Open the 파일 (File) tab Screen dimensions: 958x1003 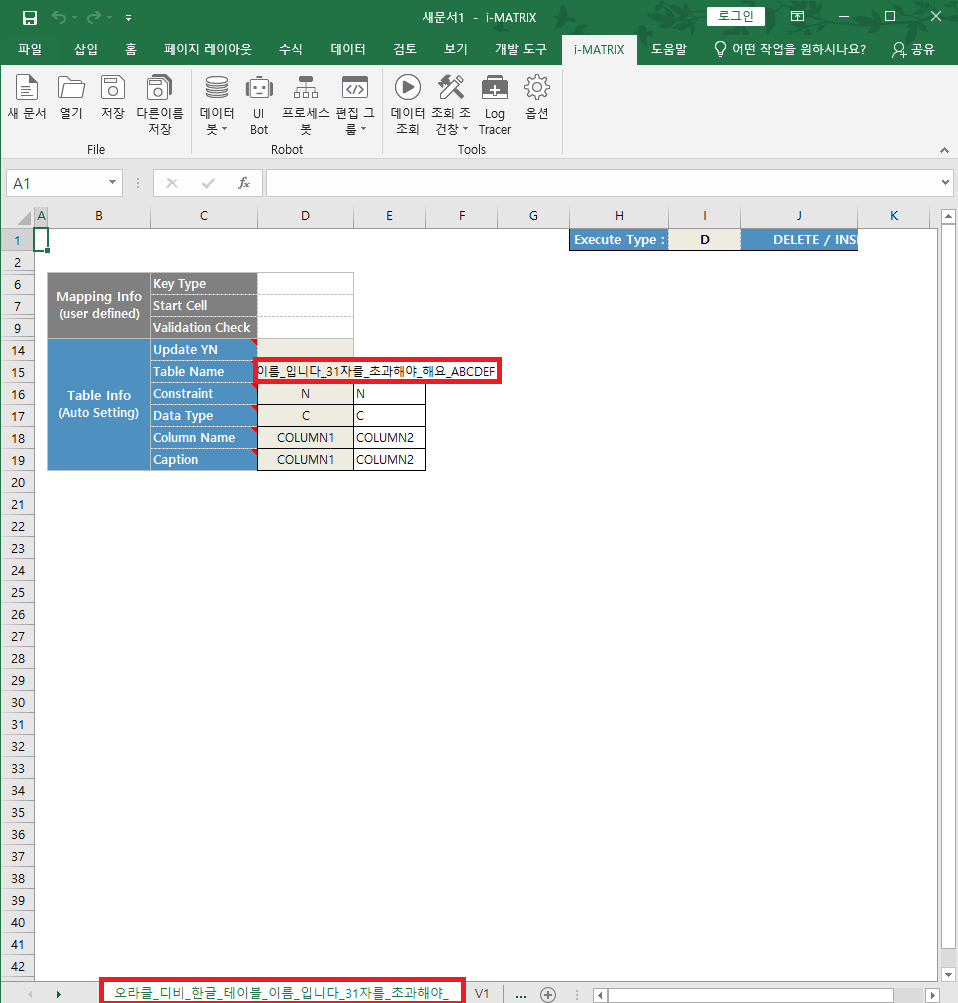point(30,49)
